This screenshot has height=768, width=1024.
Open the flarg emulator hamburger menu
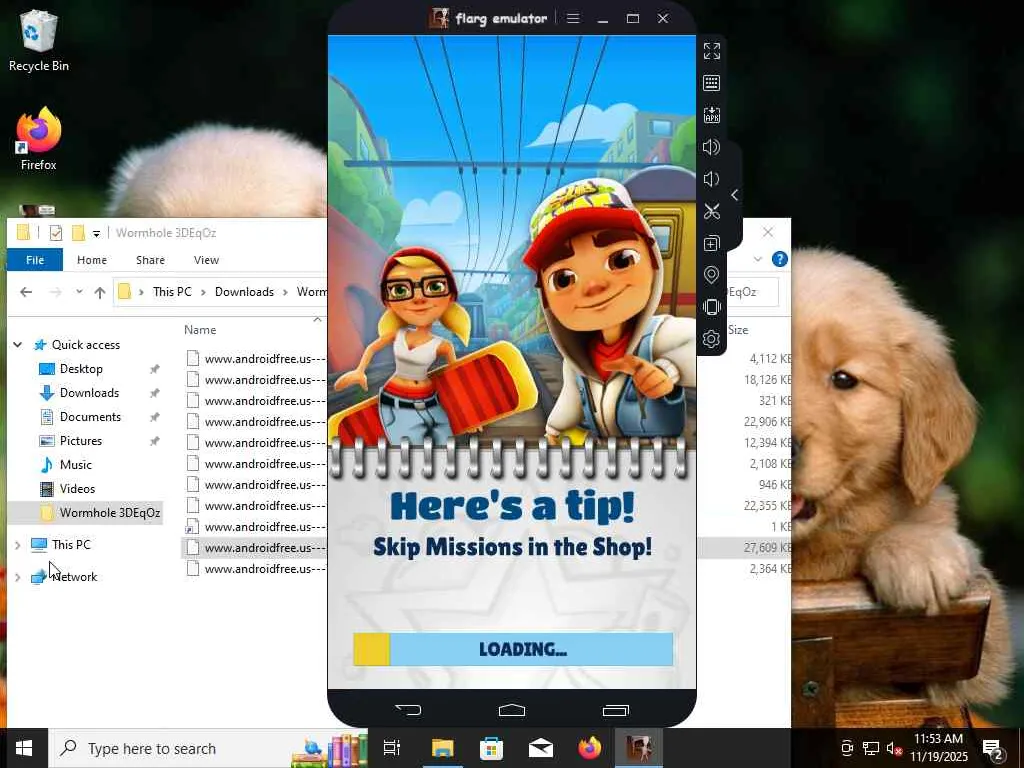point(573,18)
